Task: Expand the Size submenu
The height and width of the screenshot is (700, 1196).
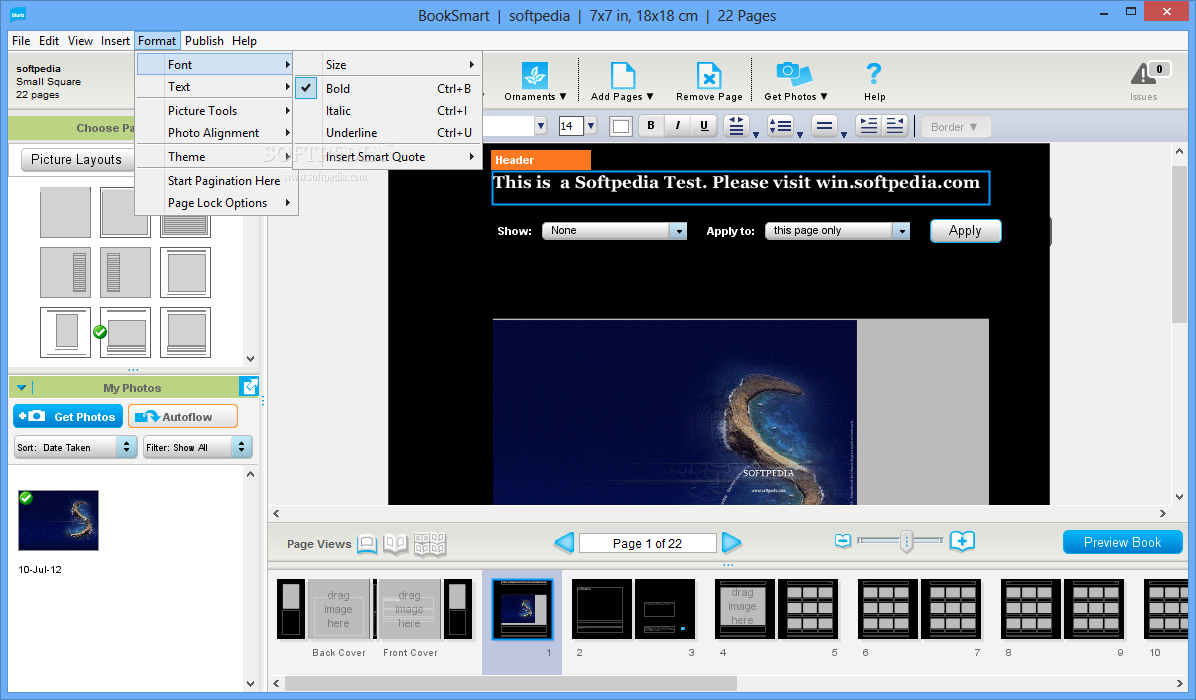Action: (x=387, y=65)
